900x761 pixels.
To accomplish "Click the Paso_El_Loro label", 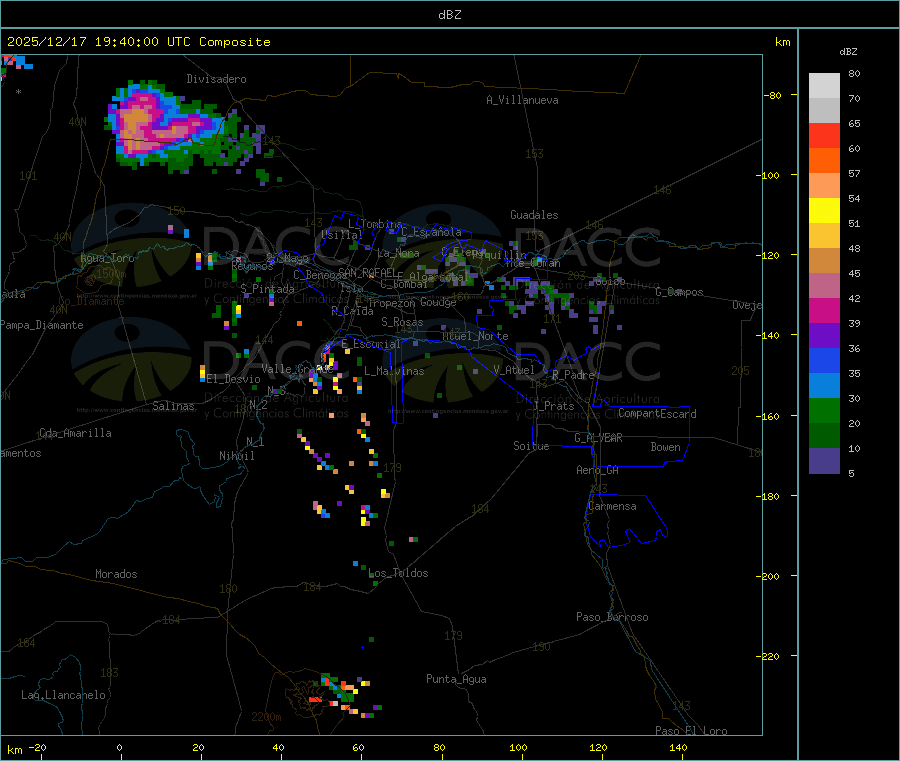I will tap(692, 731).
